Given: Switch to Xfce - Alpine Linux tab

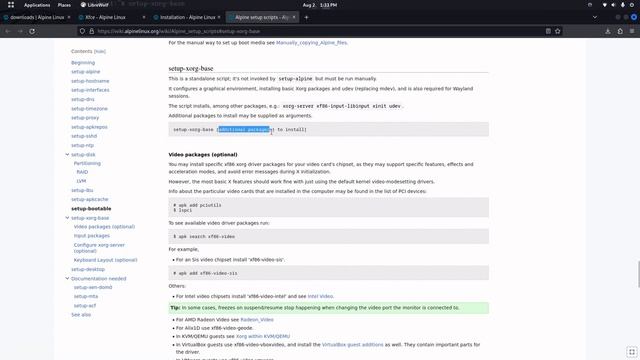Looking at the screenshot, I should tap(105, 18).
